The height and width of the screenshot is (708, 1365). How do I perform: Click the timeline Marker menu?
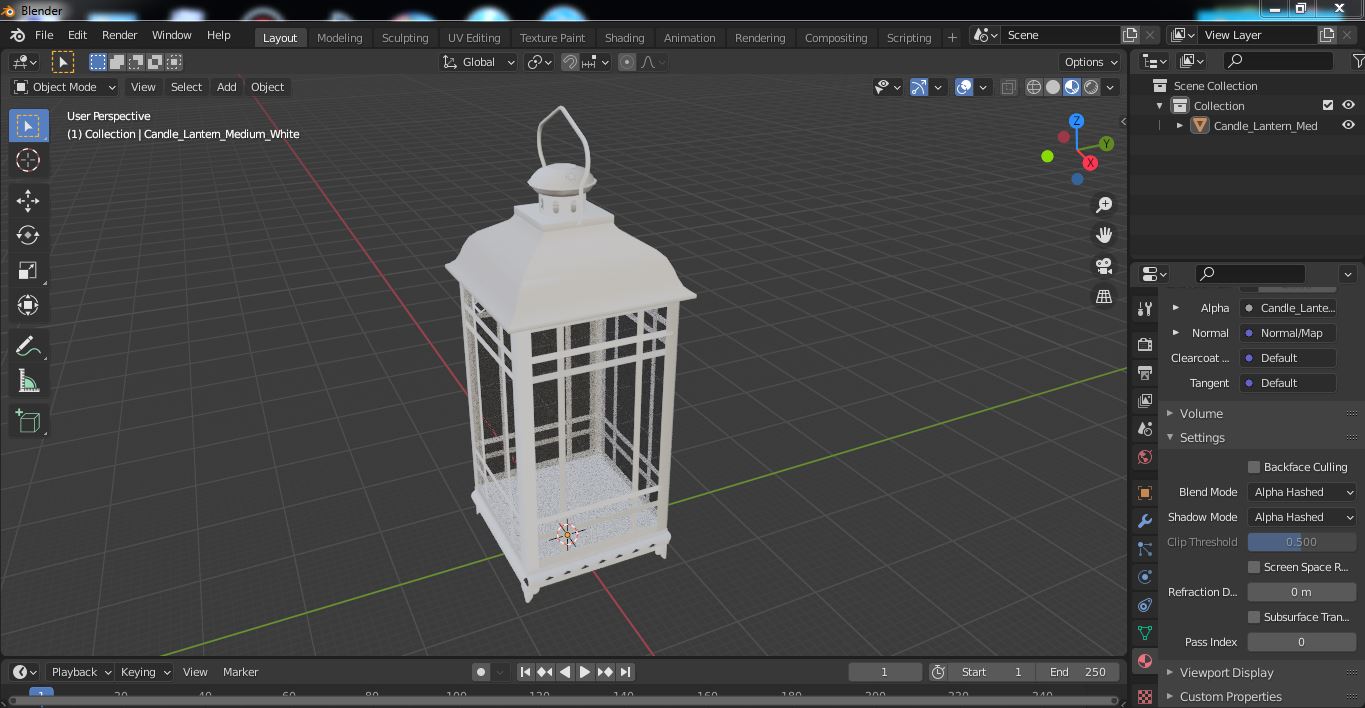pos(240,672)
